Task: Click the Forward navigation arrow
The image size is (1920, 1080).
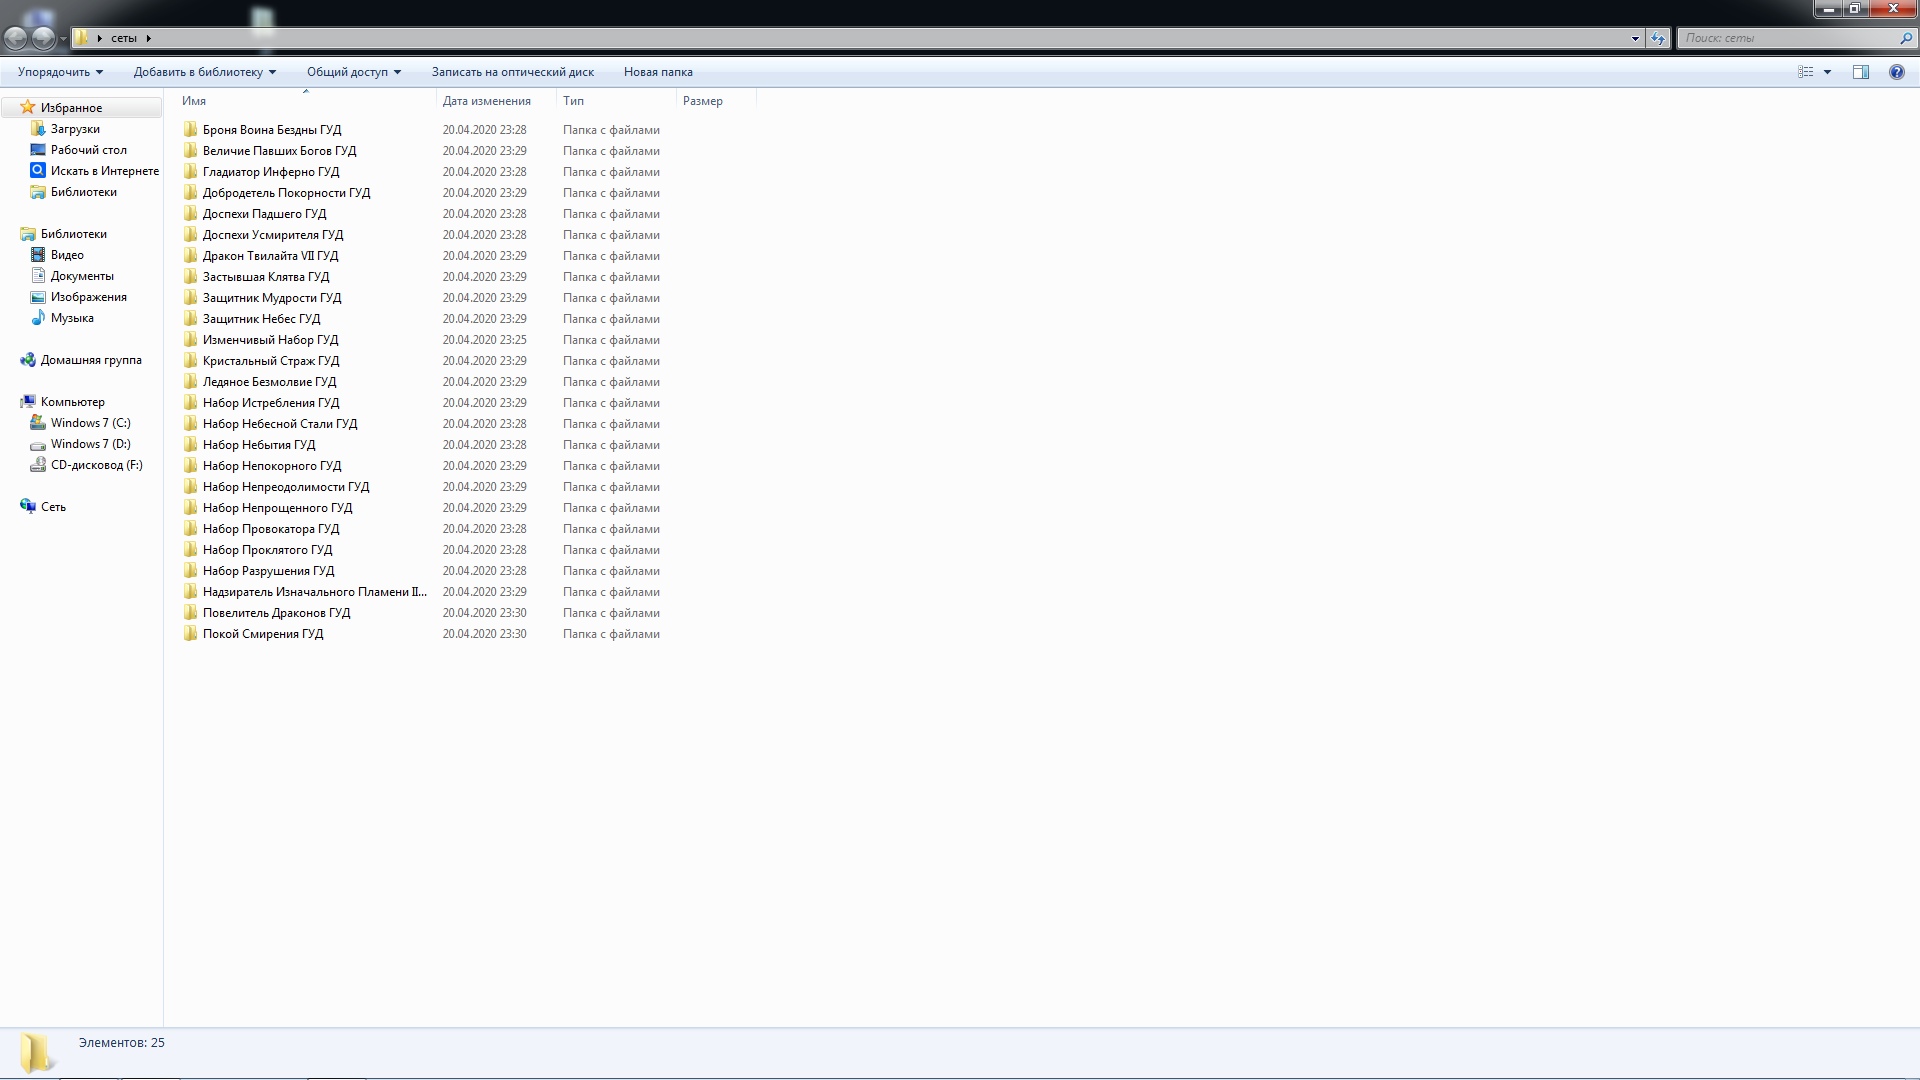Action: 43,38
